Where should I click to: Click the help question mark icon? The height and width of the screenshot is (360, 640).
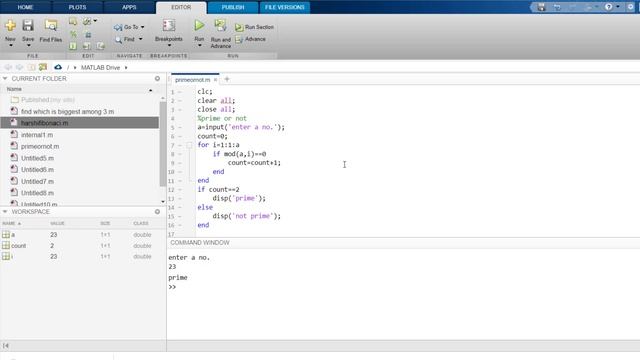pos(609,7)
